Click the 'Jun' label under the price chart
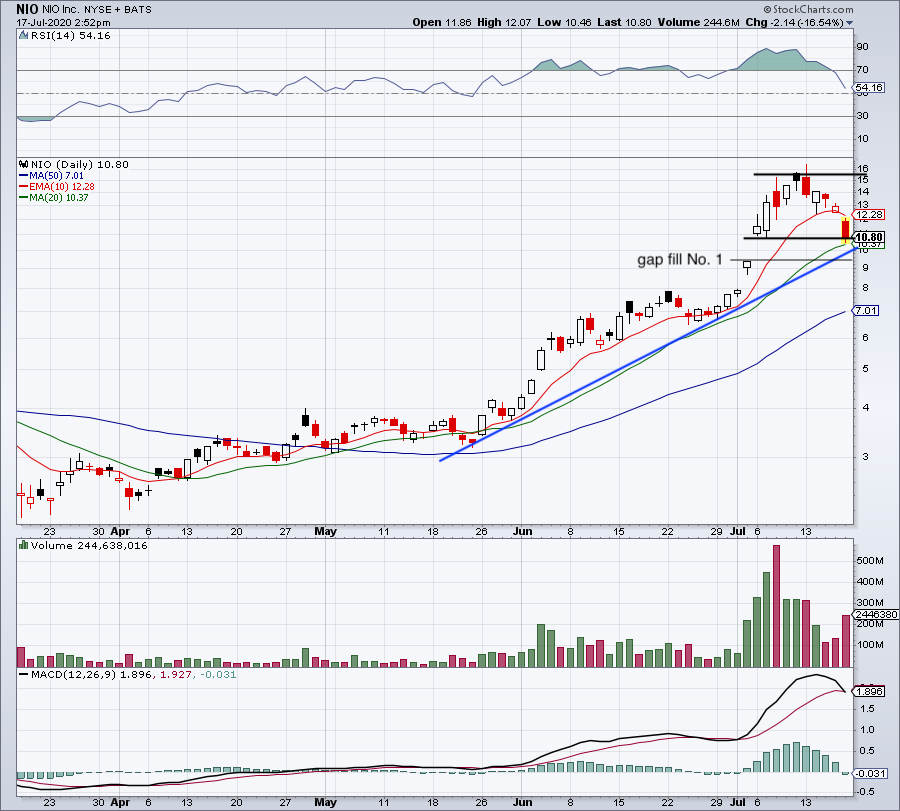This screenshot has height=811, width=900. coord(522,531)
